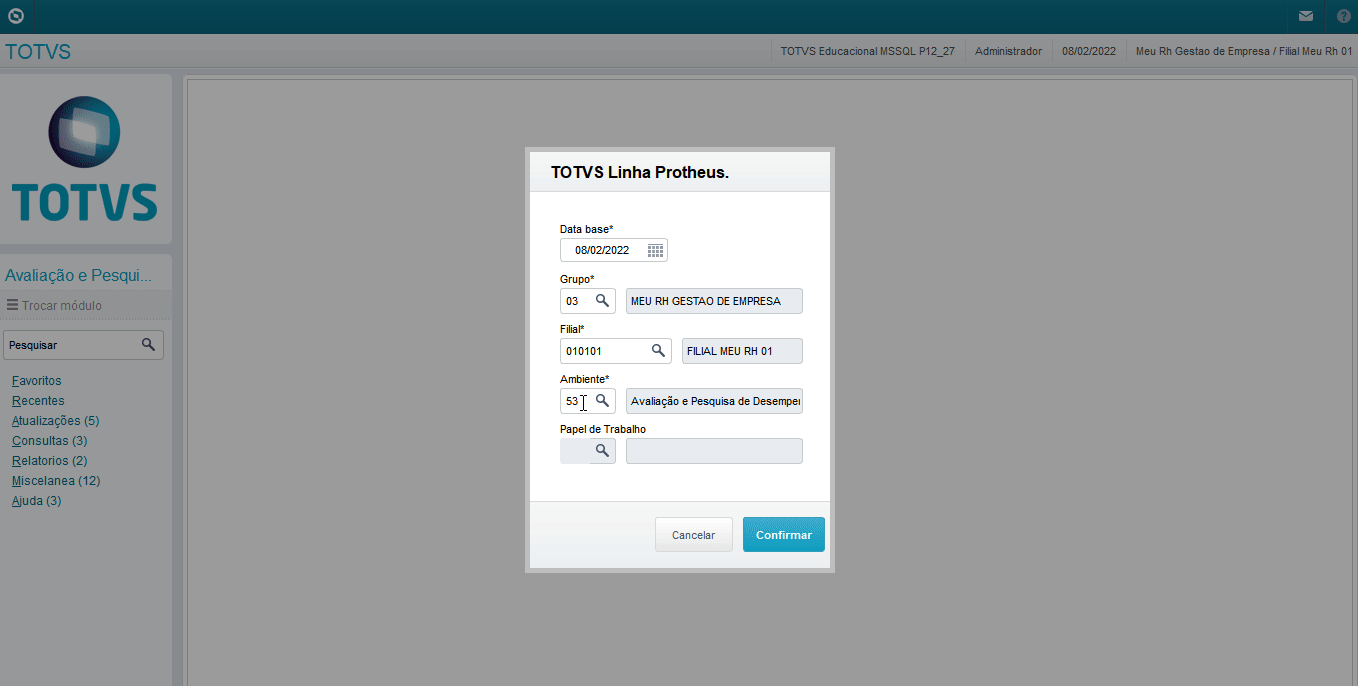Open the Favoritos menu

[x=36, y=381]
